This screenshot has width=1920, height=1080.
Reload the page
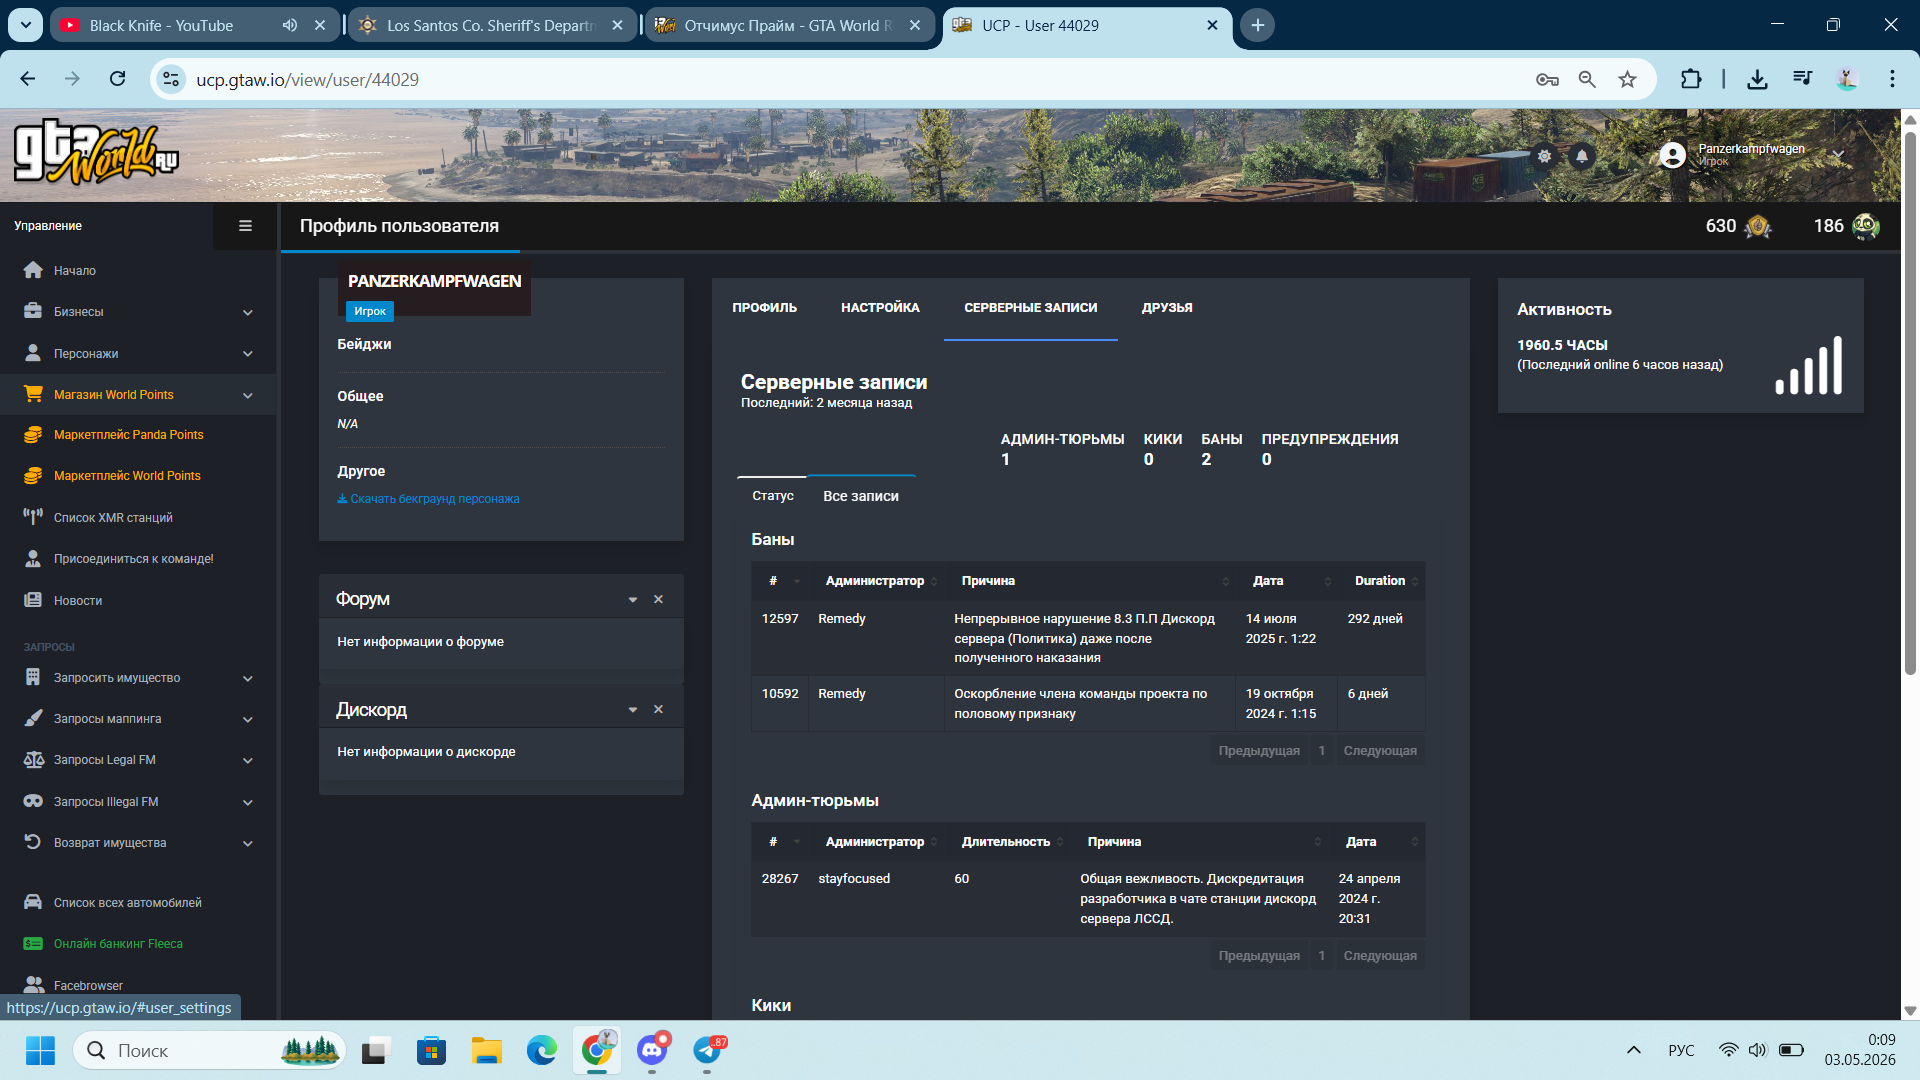(x=117, y=79)
